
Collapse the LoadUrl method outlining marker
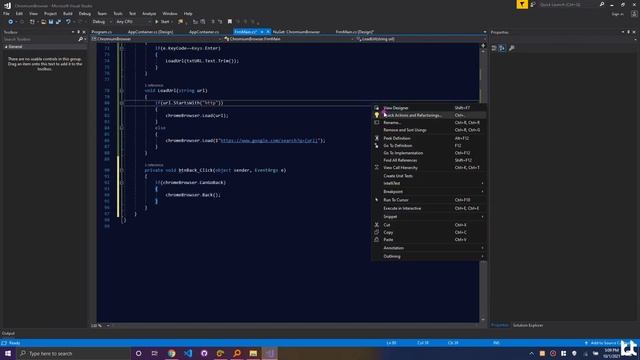(122, 91)
